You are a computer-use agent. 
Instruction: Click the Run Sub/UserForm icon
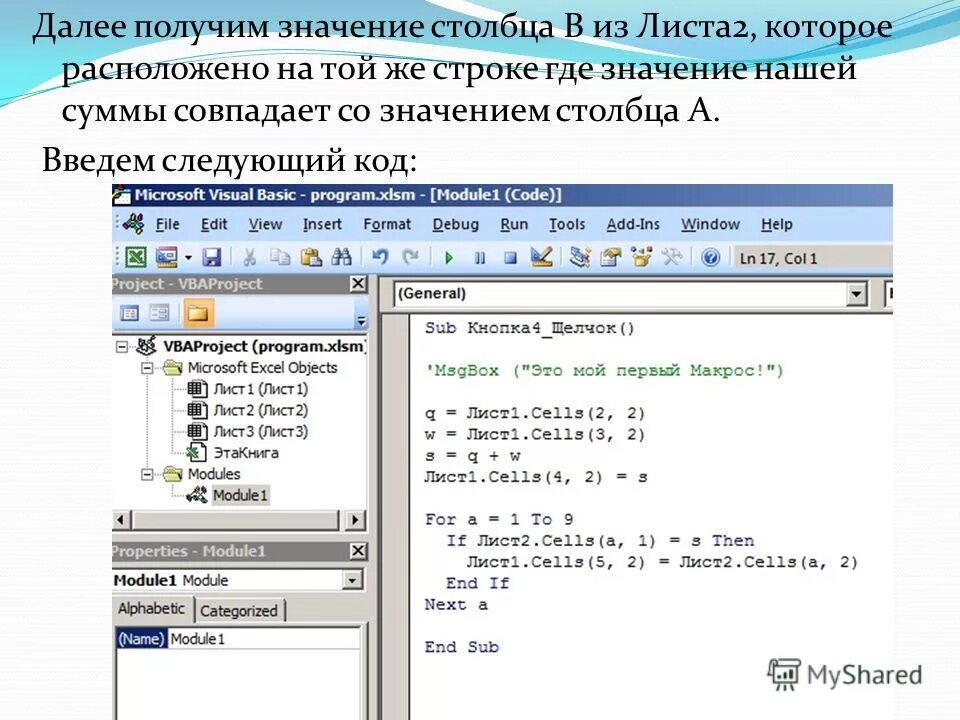(x=448, y=257)
